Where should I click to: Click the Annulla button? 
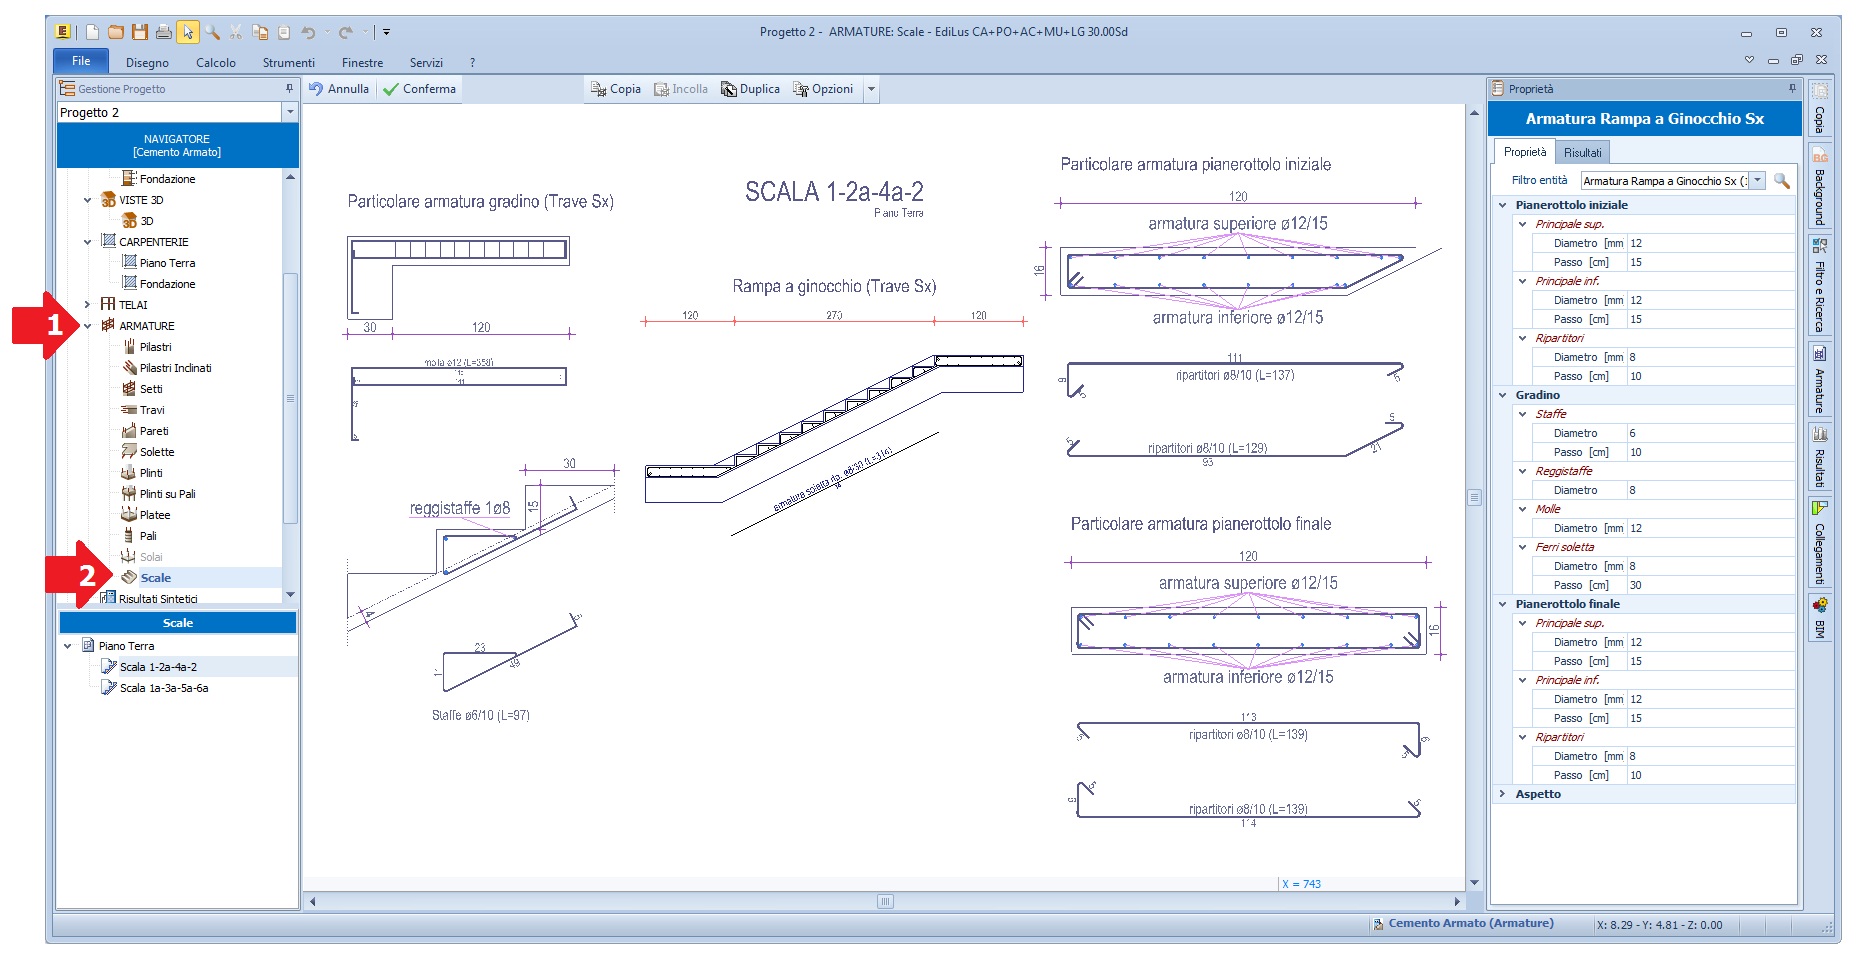pyautogui.click(x=339, y=89)
